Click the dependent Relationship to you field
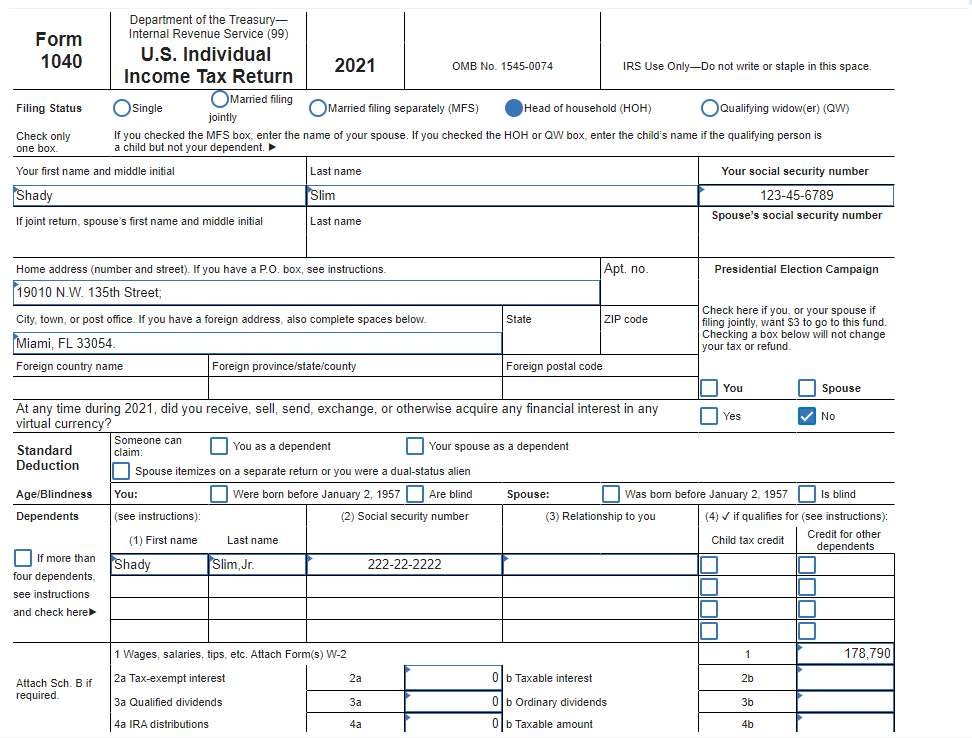The width and height of the screenshot is (972, 738). [x=600, y=564]
